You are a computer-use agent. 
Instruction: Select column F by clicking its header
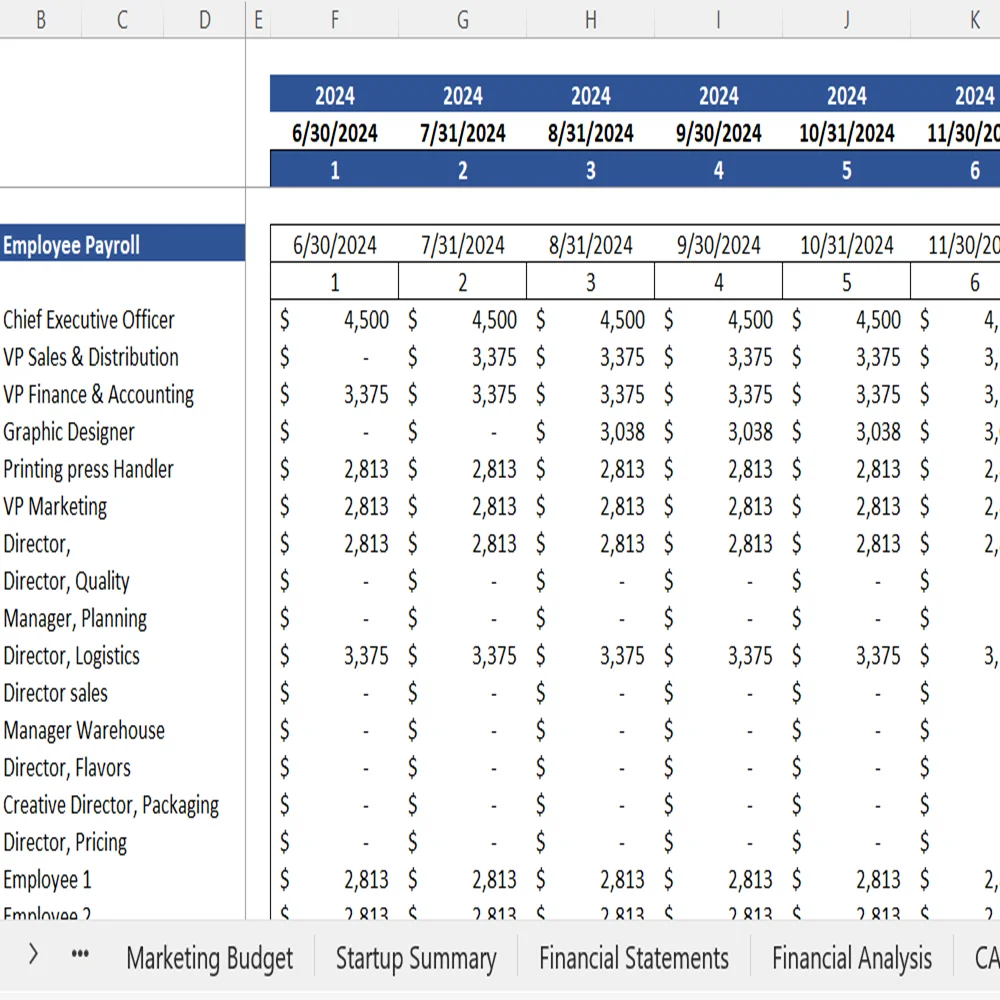pos(334,20)
